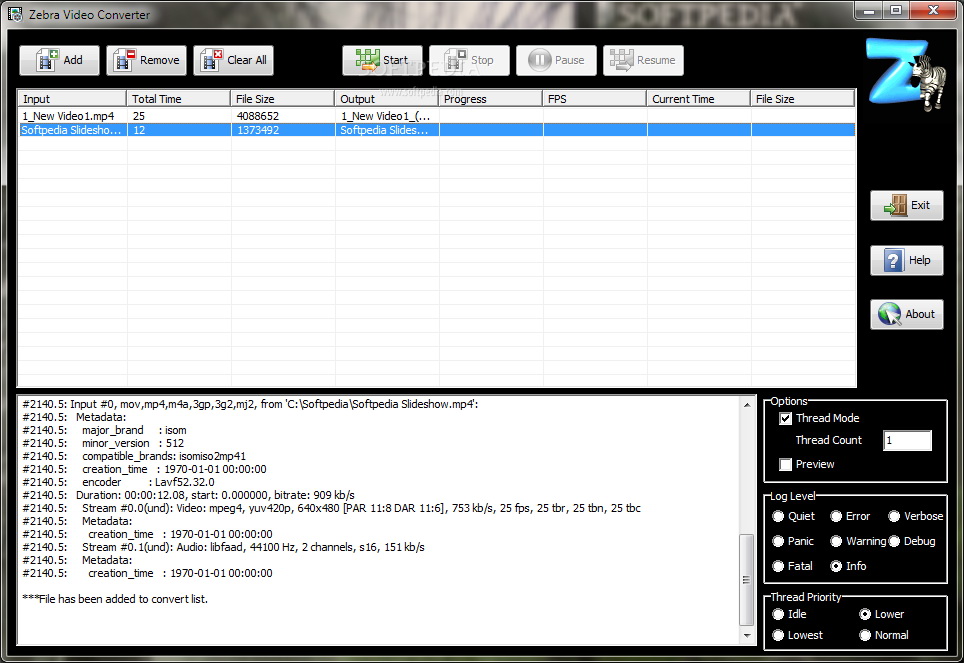This screenshot has height=663, width=964.
Task: Click file size value 4088652
Action: click(x=258, y=116)
